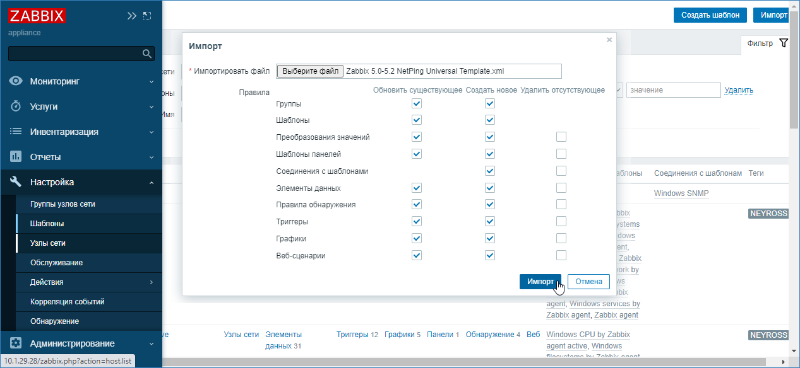Click the Administration gear icon
Image resolution: width=800 pixels, height=368 pixels.
[x=16, y=343]
